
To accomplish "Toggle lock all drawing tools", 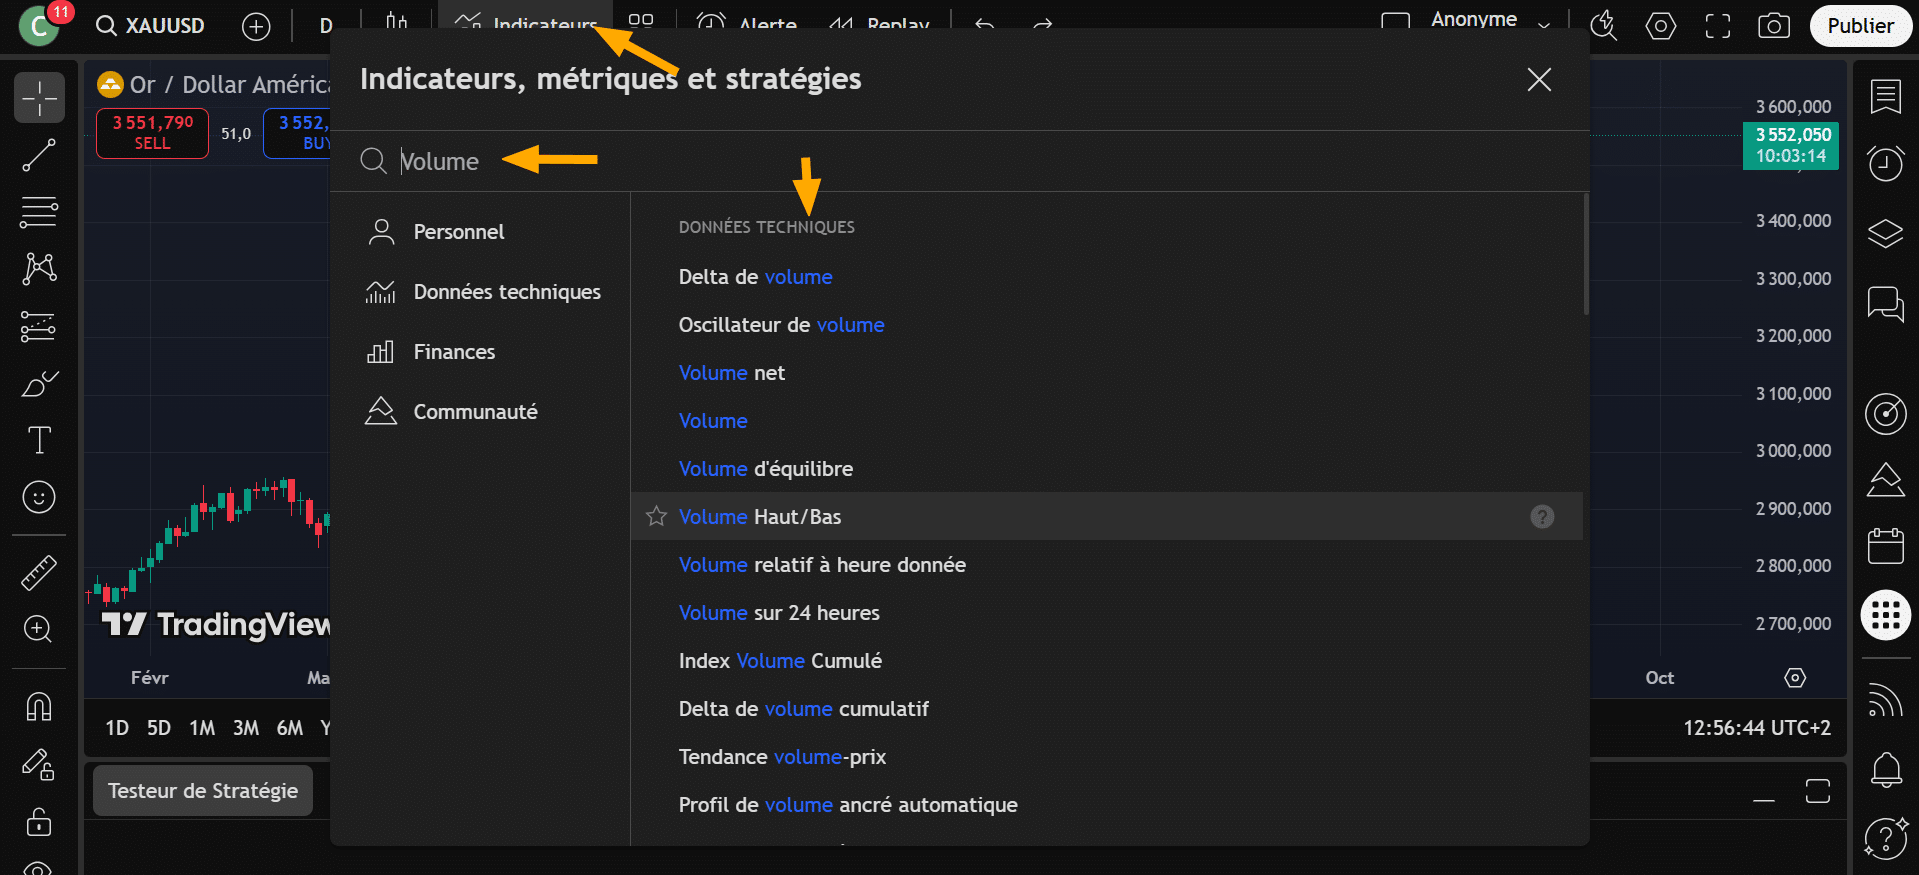I will point(40,822).
